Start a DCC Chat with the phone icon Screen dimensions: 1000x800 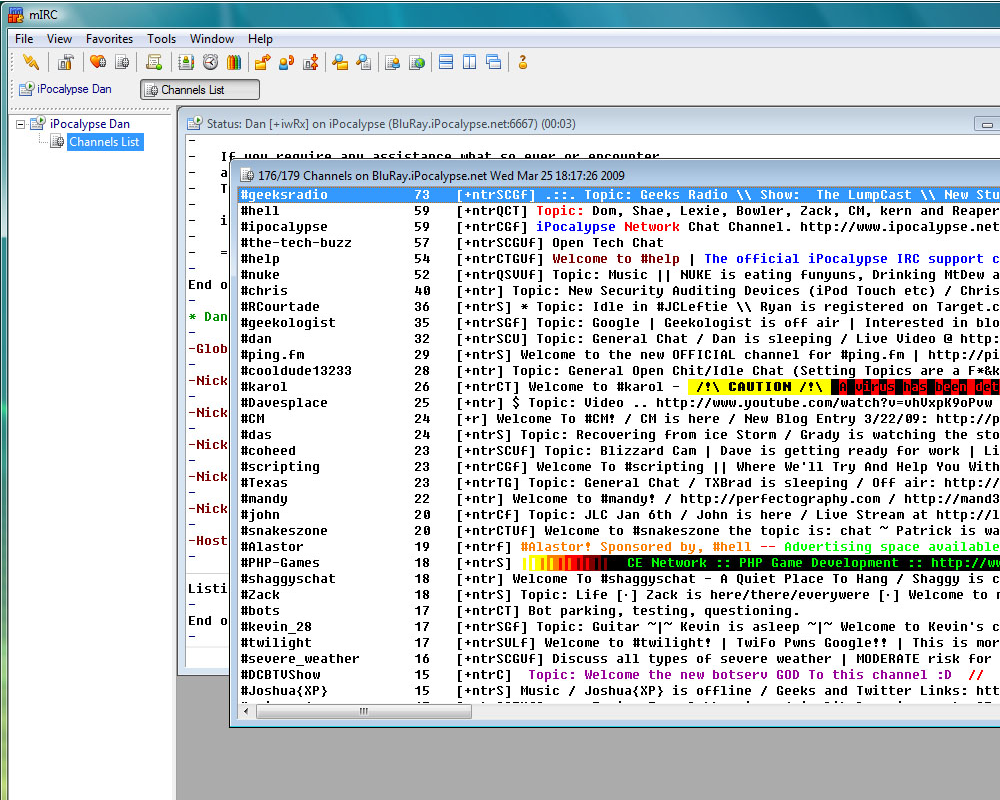tap(286, 62)
